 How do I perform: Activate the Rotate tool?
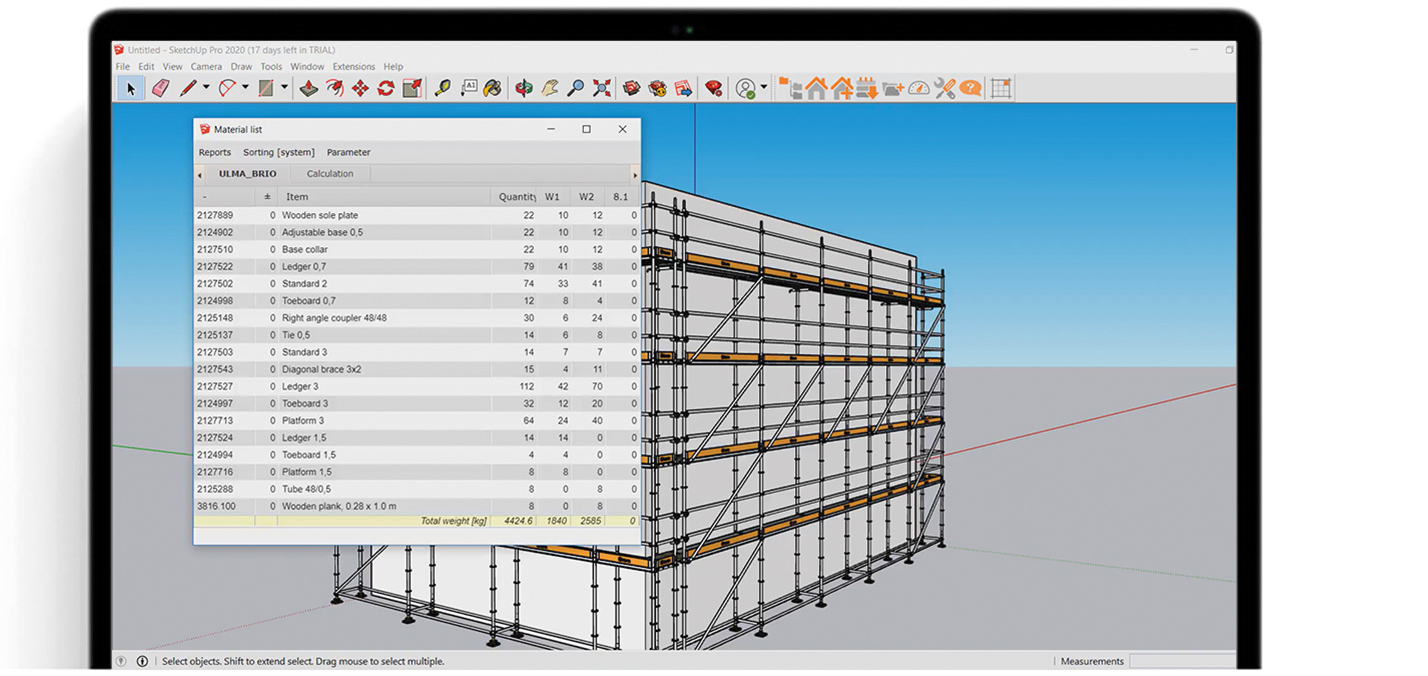point(386,89)
